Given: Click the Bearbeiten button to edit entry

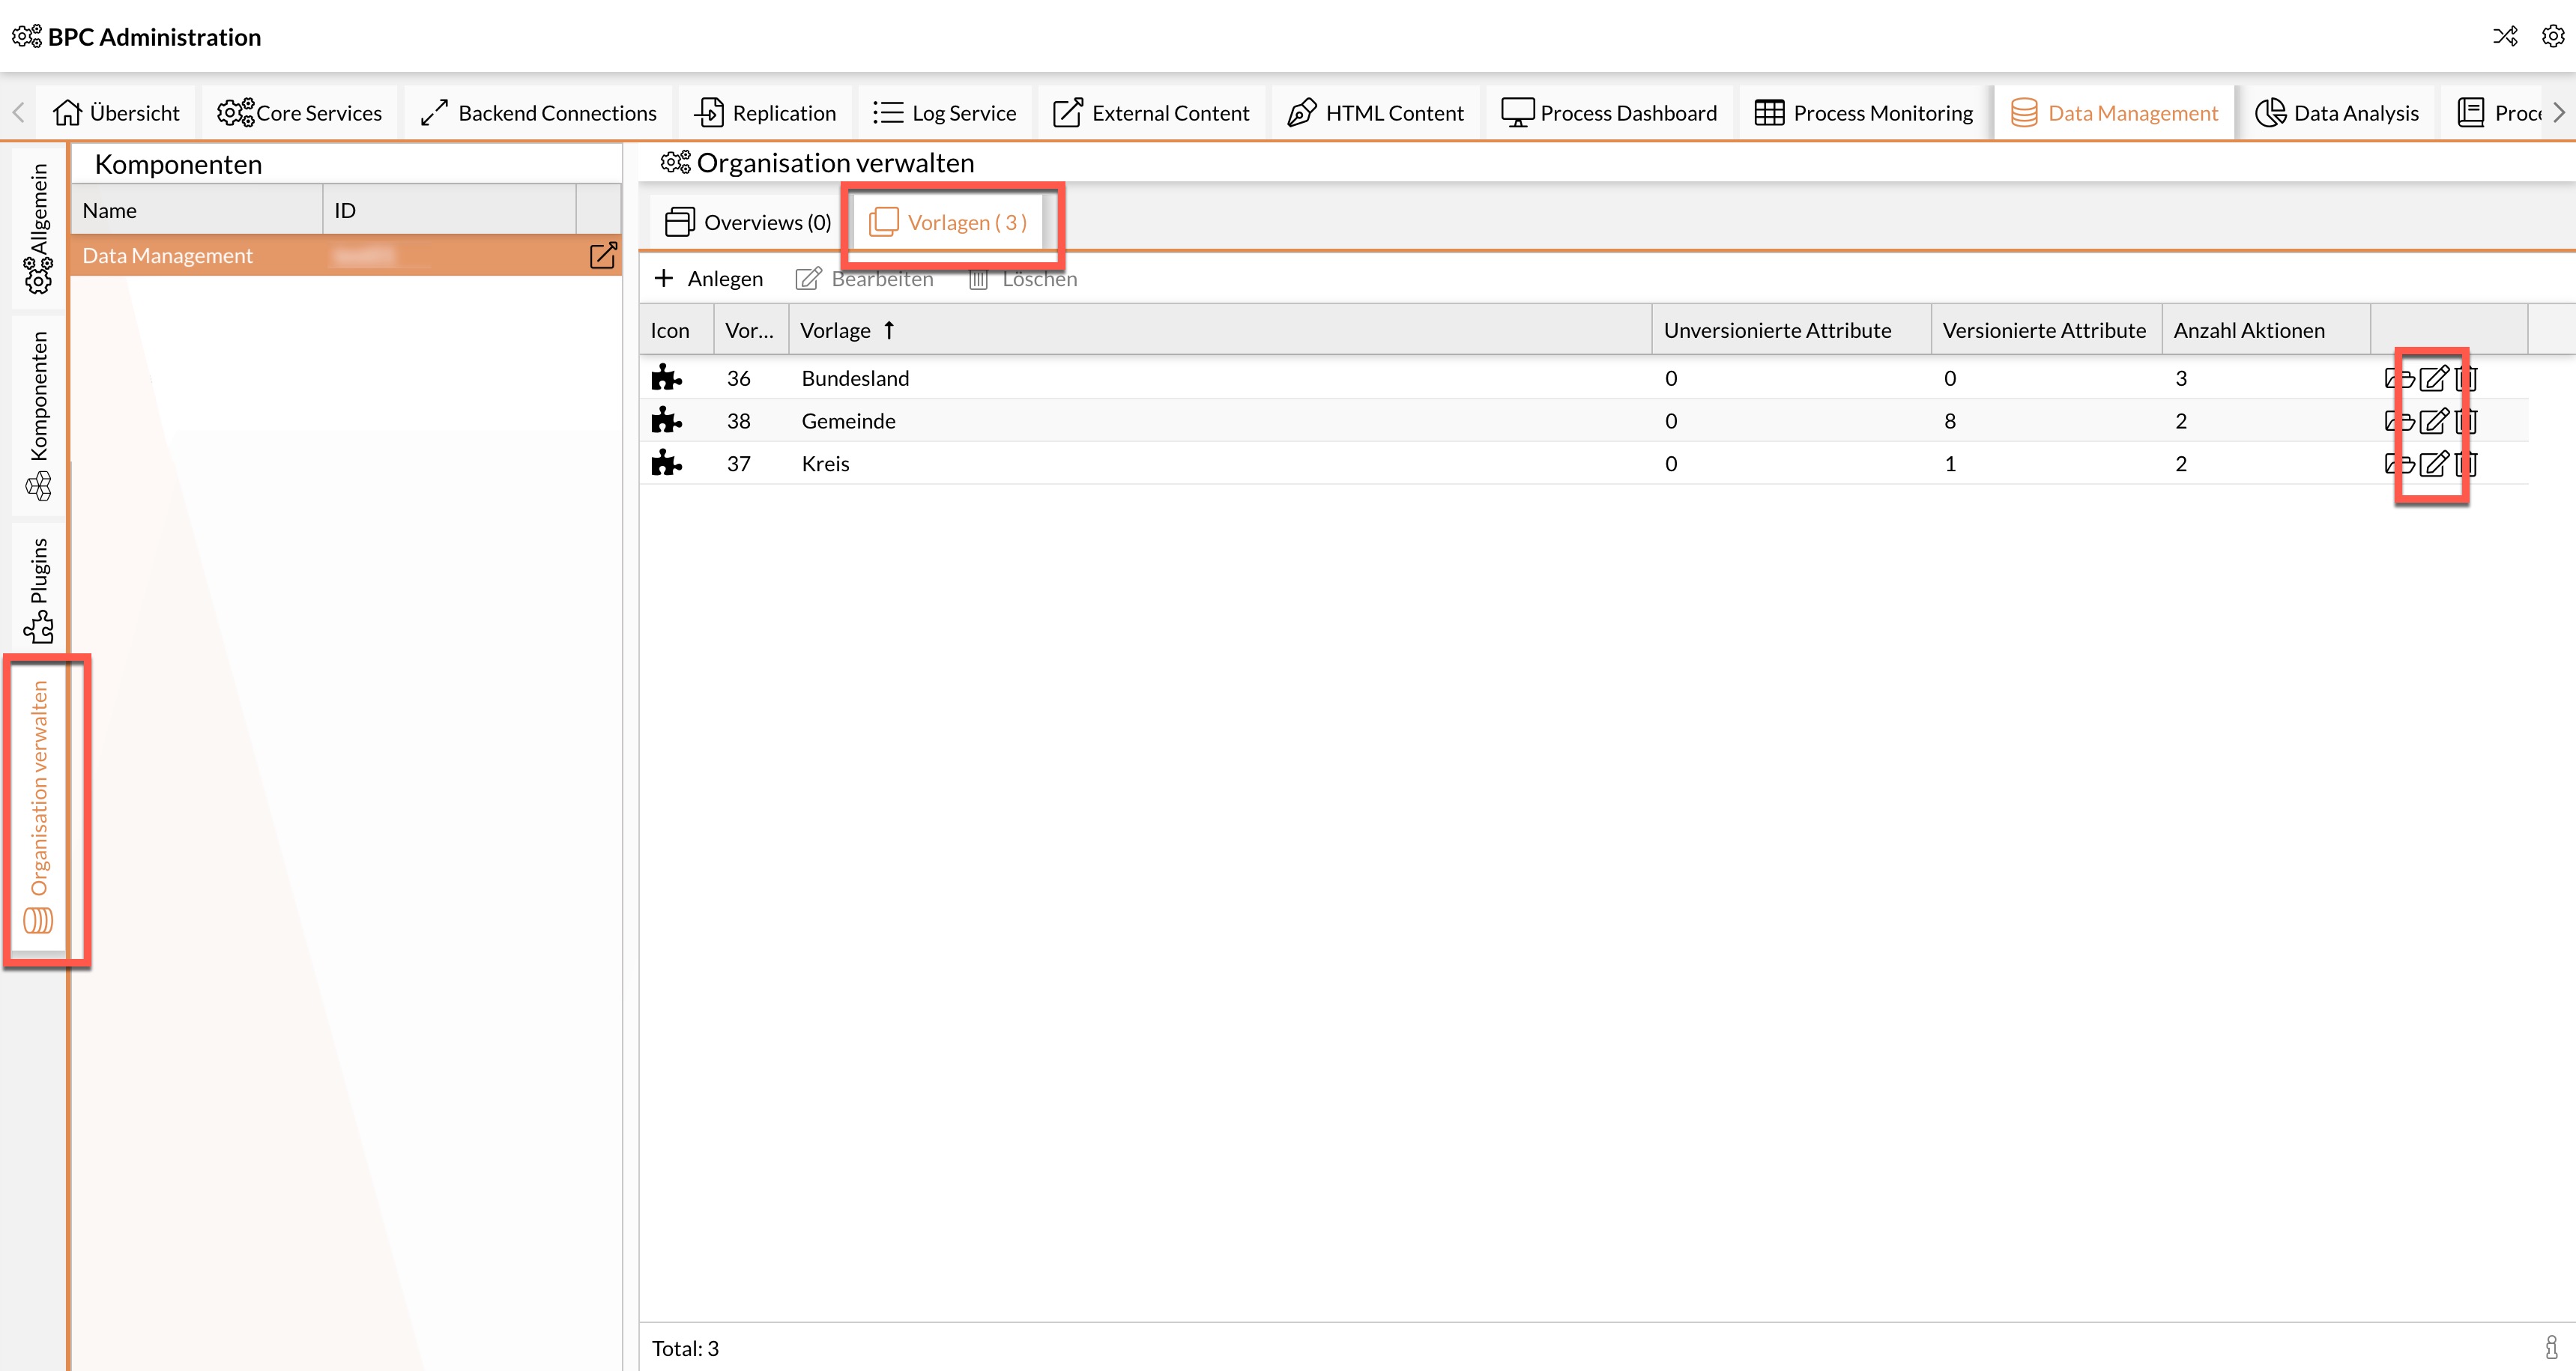Looking at the screenshot, I should (864, 278).
